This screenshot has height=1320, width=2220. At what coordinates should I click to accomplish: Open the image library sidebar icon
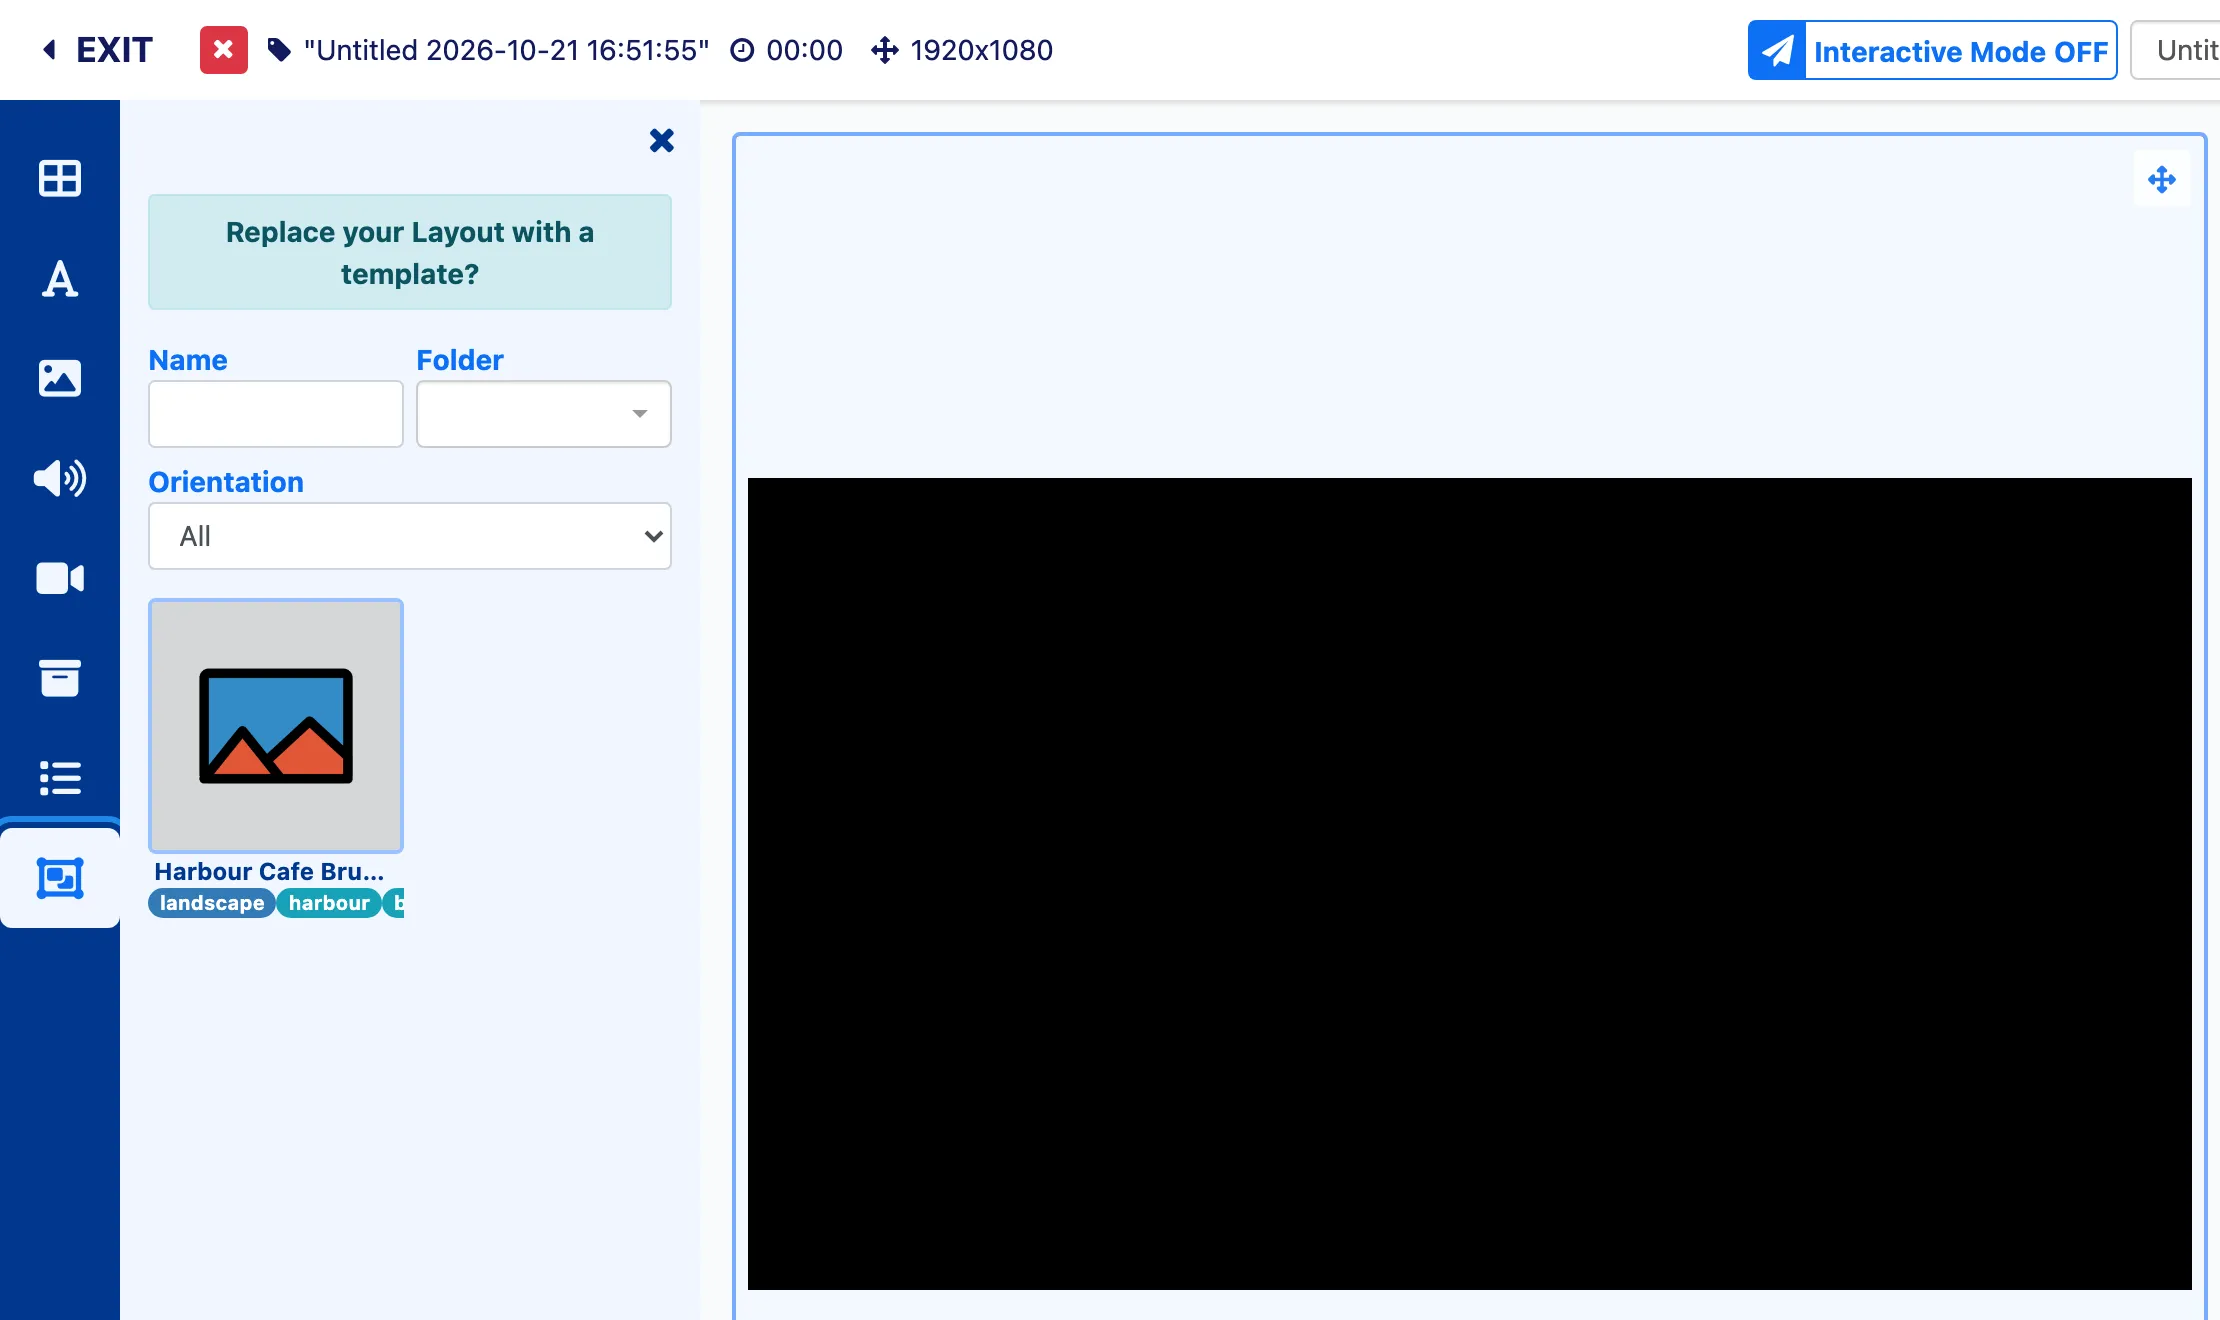pos(60,378)
